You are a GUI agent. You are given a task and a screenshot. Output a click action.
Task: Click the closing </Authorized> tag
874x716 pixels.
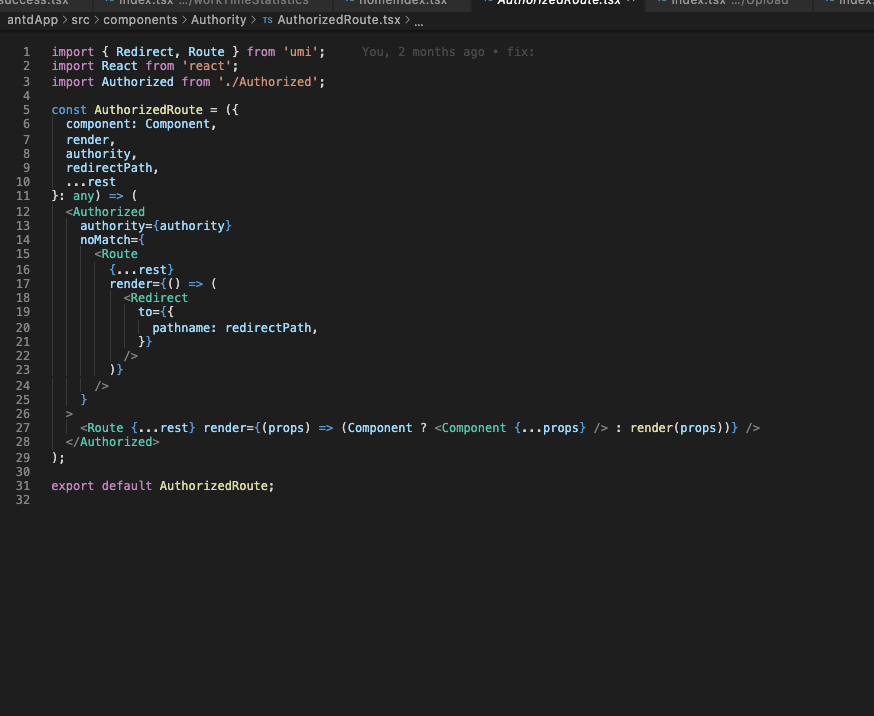[x=112, y=442]
